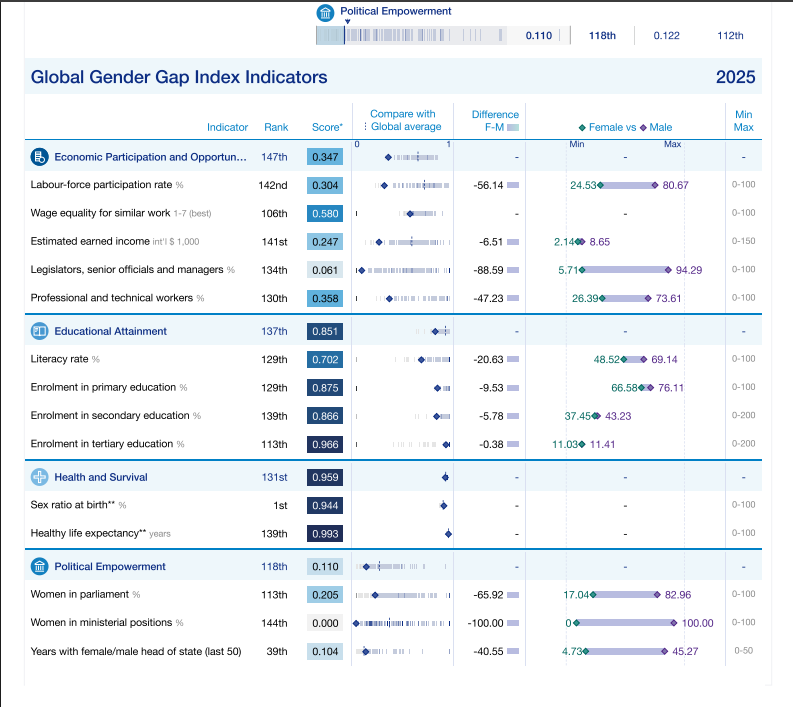
Task: Click the green female diamond in the legend header
Action: coord(581,128)
